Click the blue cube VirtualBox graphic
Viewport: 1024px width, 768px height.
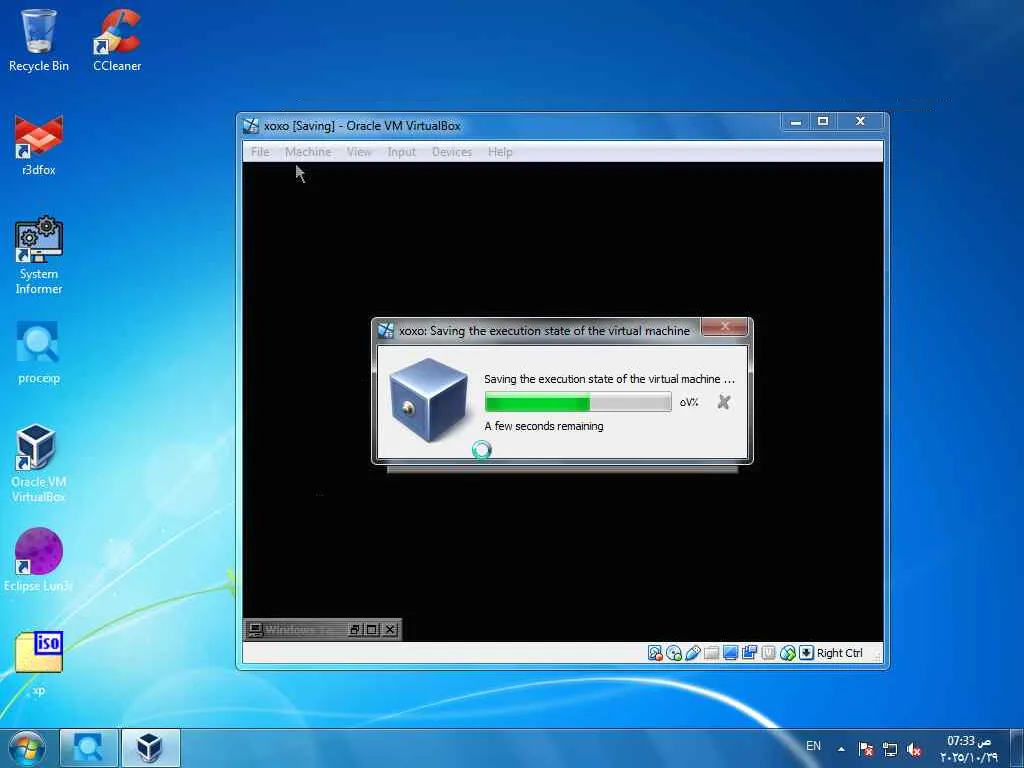428,400
